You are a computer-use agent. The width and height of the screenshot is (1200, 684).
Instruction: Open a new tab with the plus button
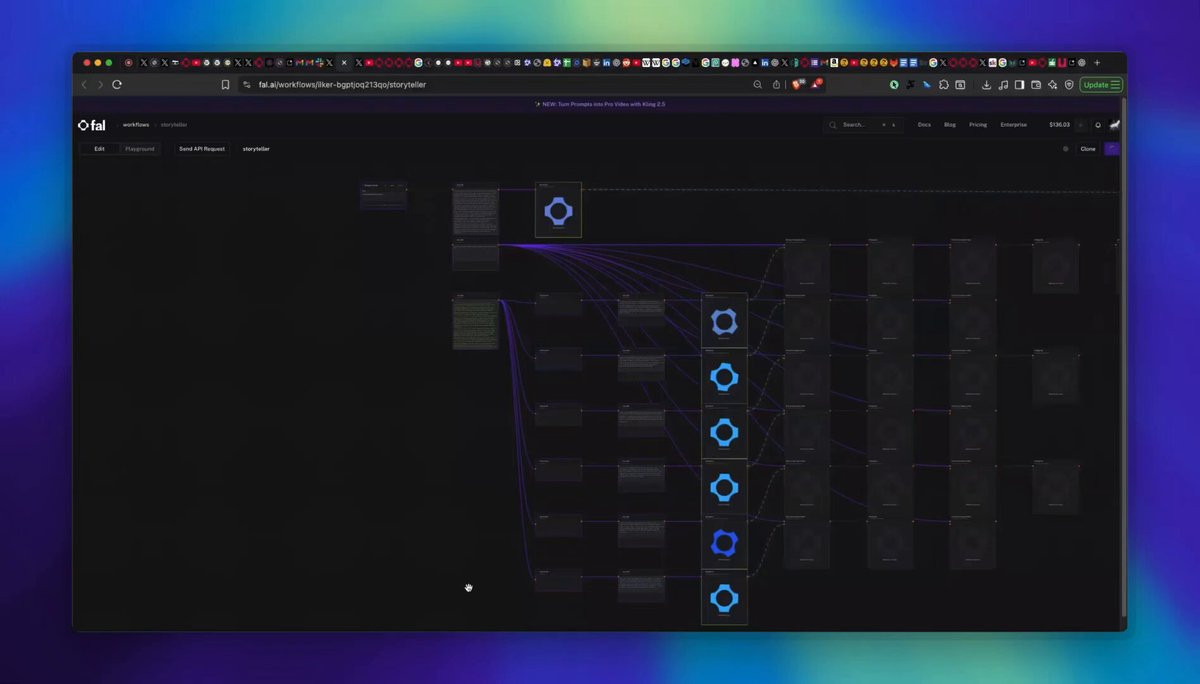(1097, 62)
